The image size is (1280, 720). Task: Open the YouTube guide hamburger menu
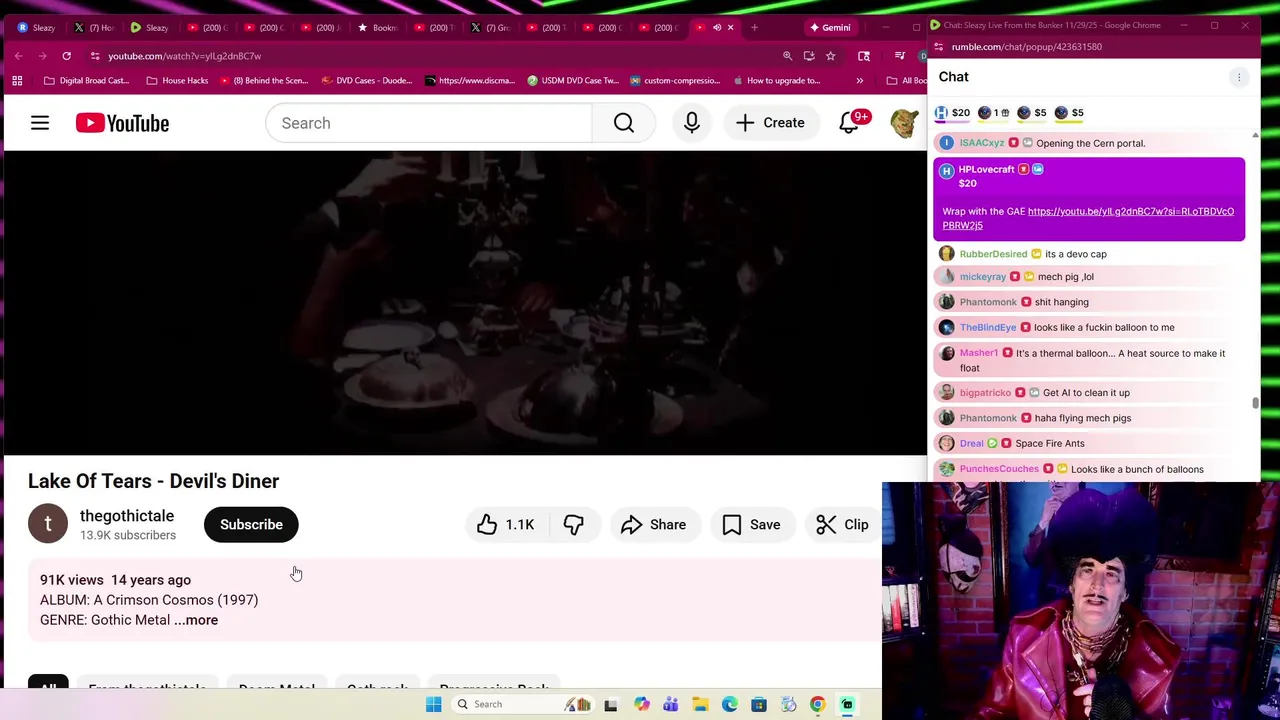click(40, 123)
